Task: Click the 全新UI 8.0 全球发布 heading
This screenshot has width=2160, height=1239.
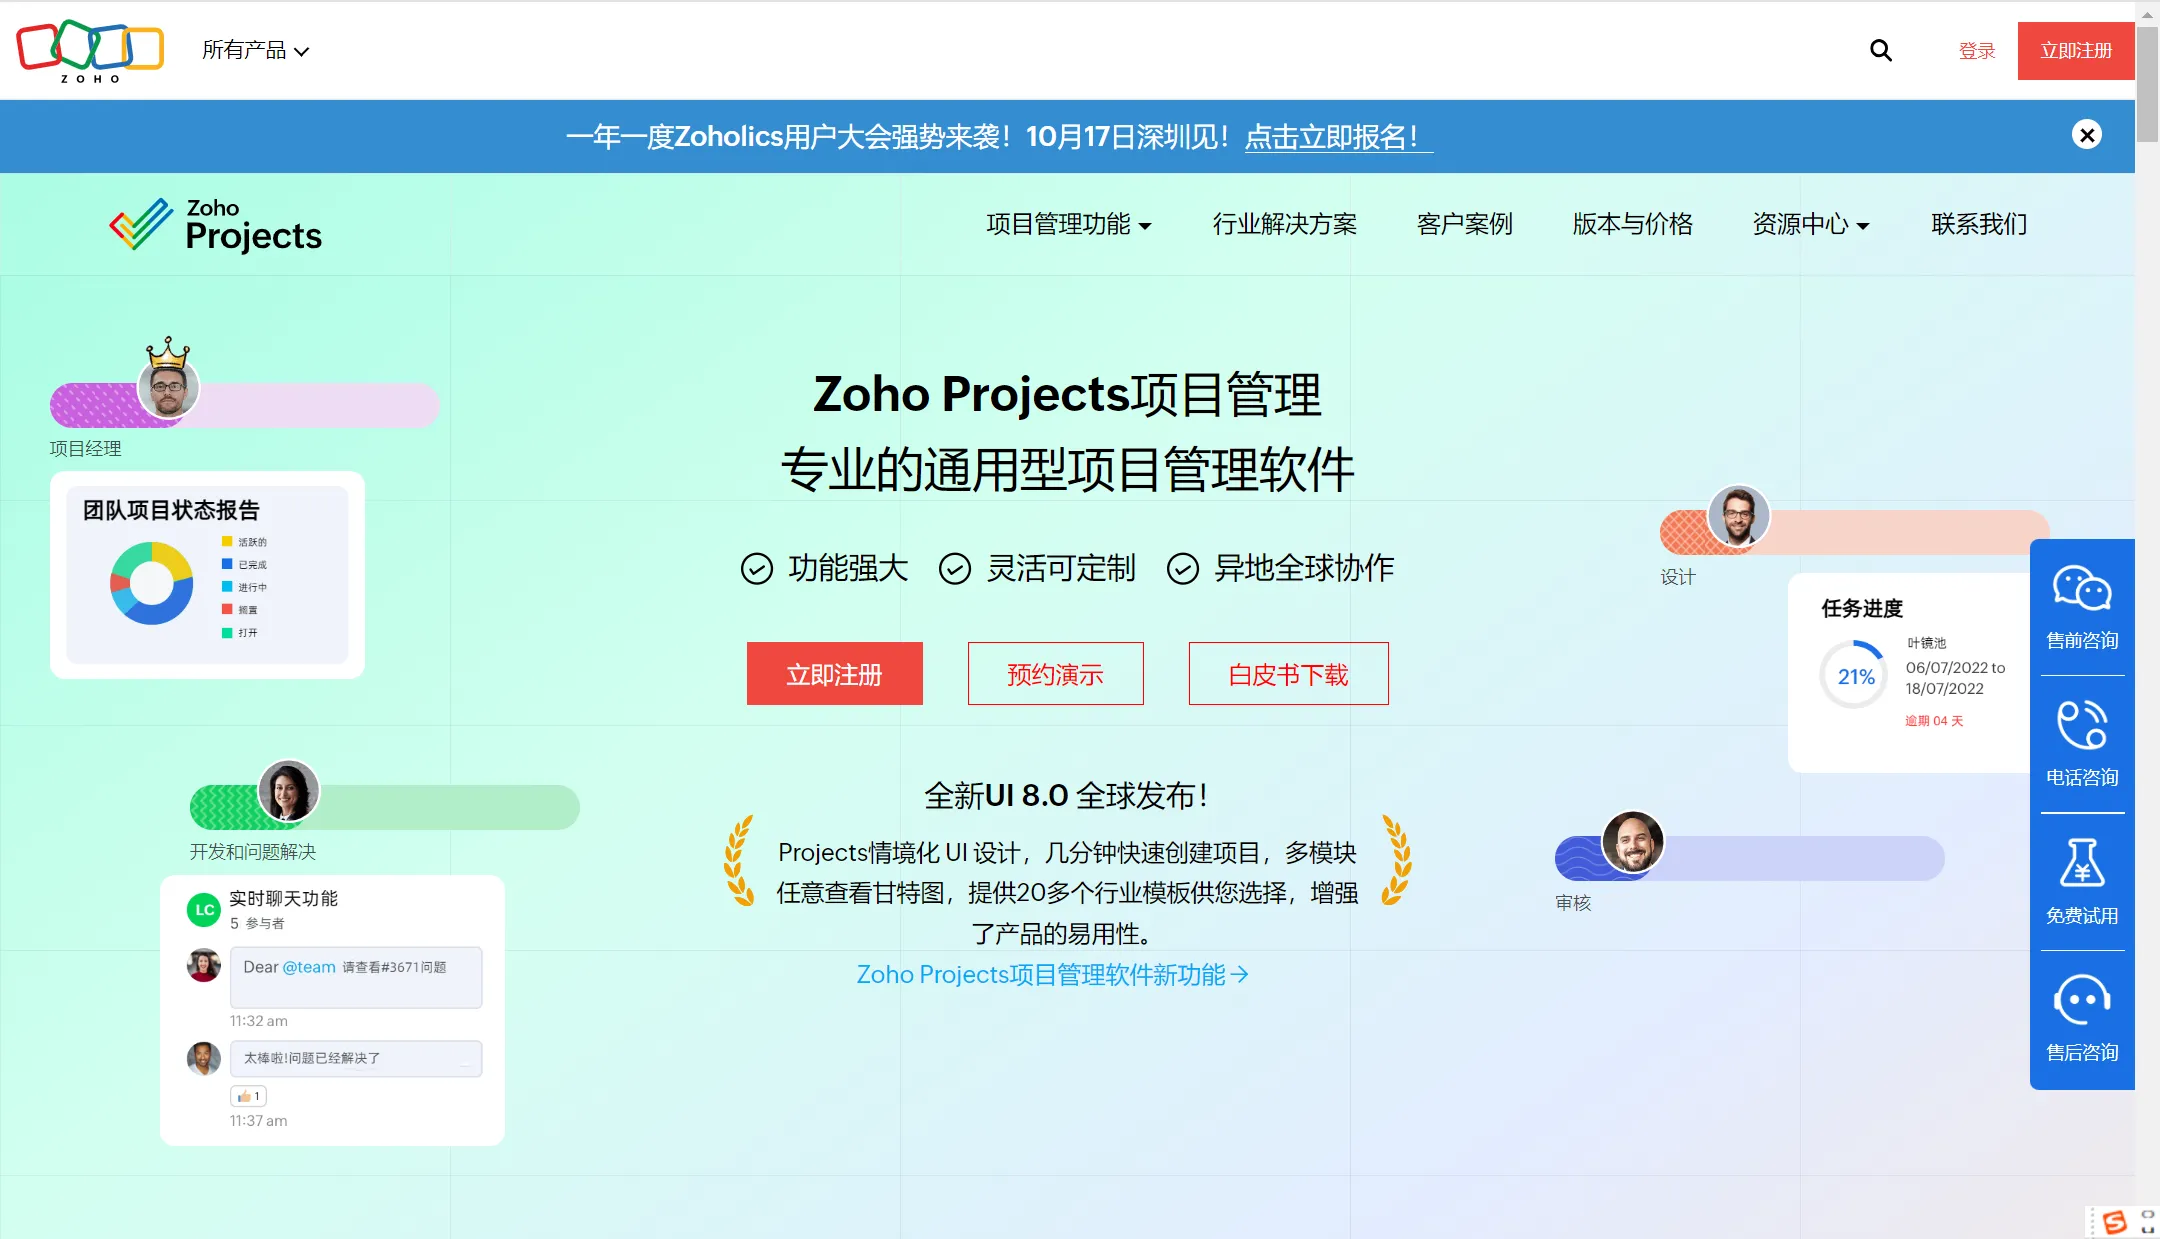Action: [x=1067, y=796]
